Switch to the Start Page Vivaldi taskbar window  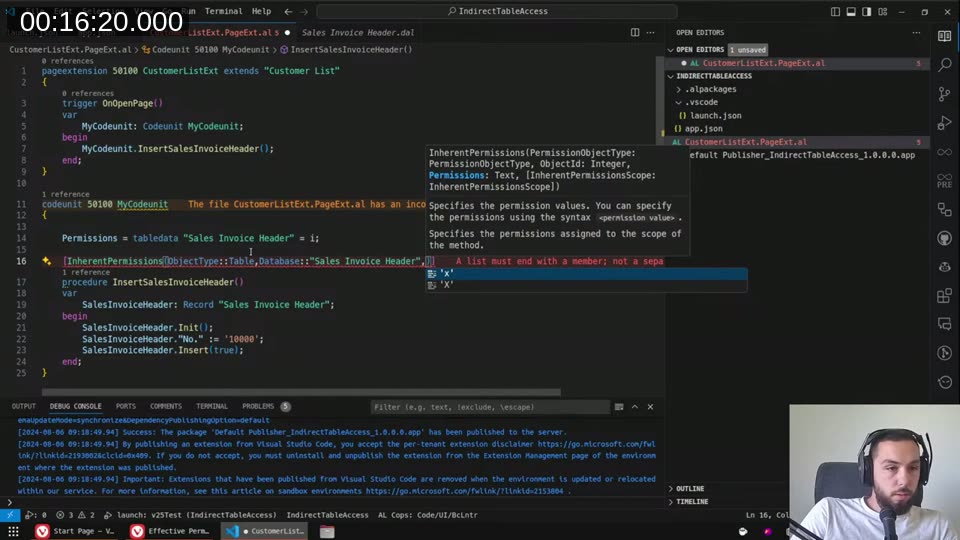(x=75, y=531)
